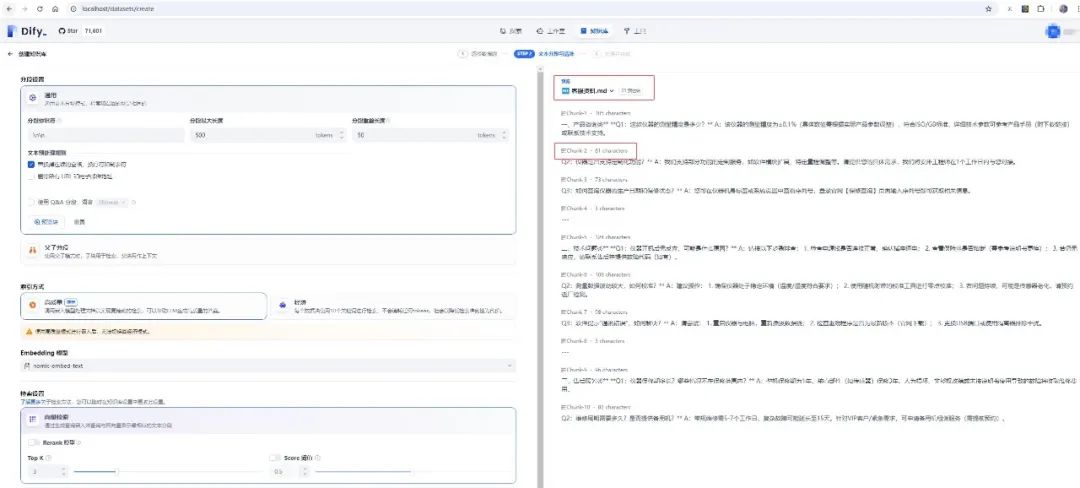
Task: Reload the page in the browser
Action: (40, 9)
